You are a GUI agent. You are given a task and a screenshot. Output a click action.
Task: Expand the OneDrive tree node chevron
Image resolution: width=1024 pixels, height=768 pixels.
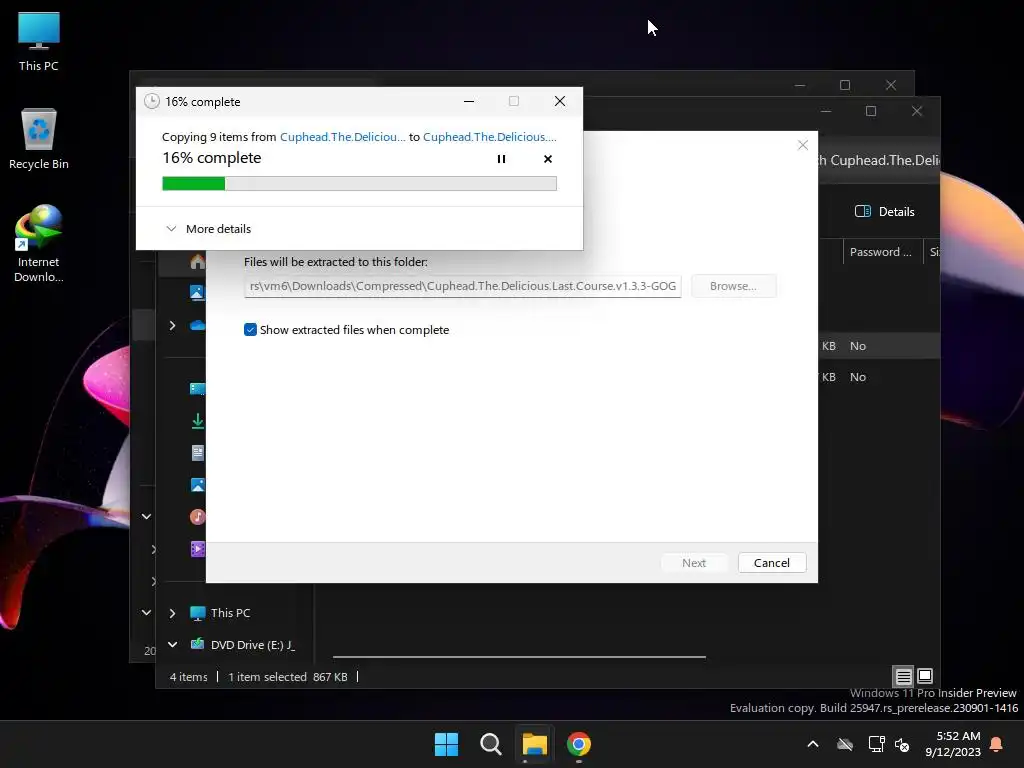172,325
